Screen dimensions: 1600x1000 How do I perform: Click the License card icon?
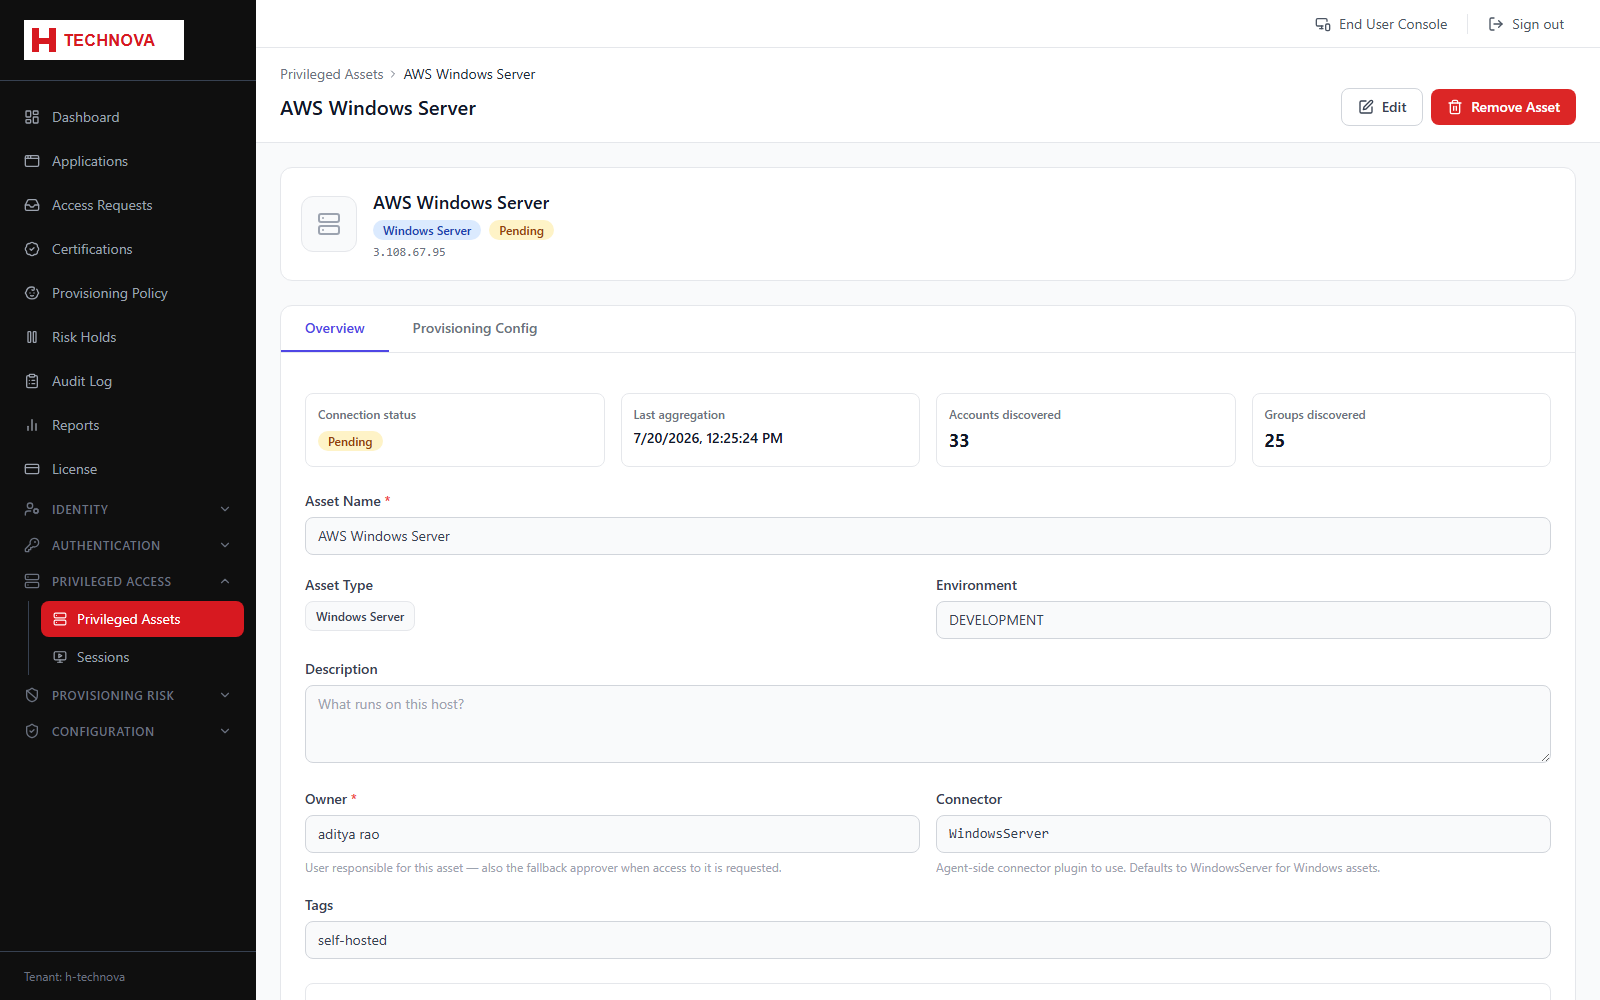32,469
